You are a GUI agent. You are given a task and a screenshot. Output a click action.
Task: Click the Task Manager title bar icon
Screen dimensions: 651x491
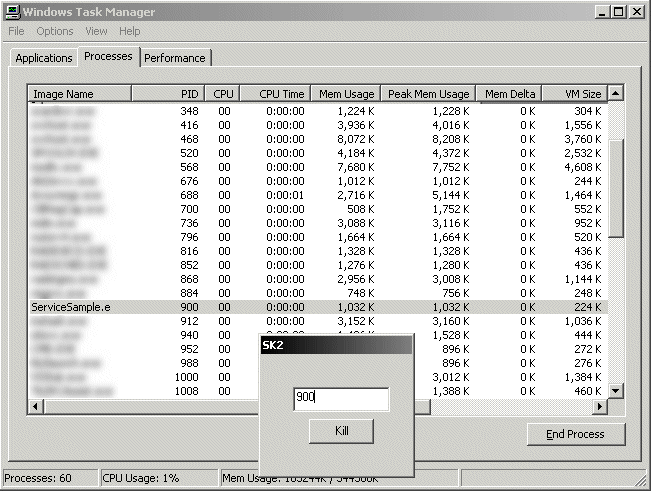[12, 11]
